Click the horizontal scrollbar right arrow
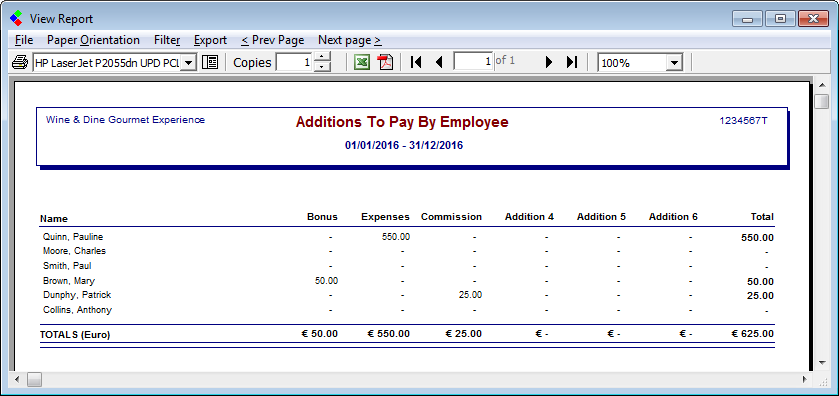Image resolution: width=839 pixels, height=396 pixels. point(805,379)
